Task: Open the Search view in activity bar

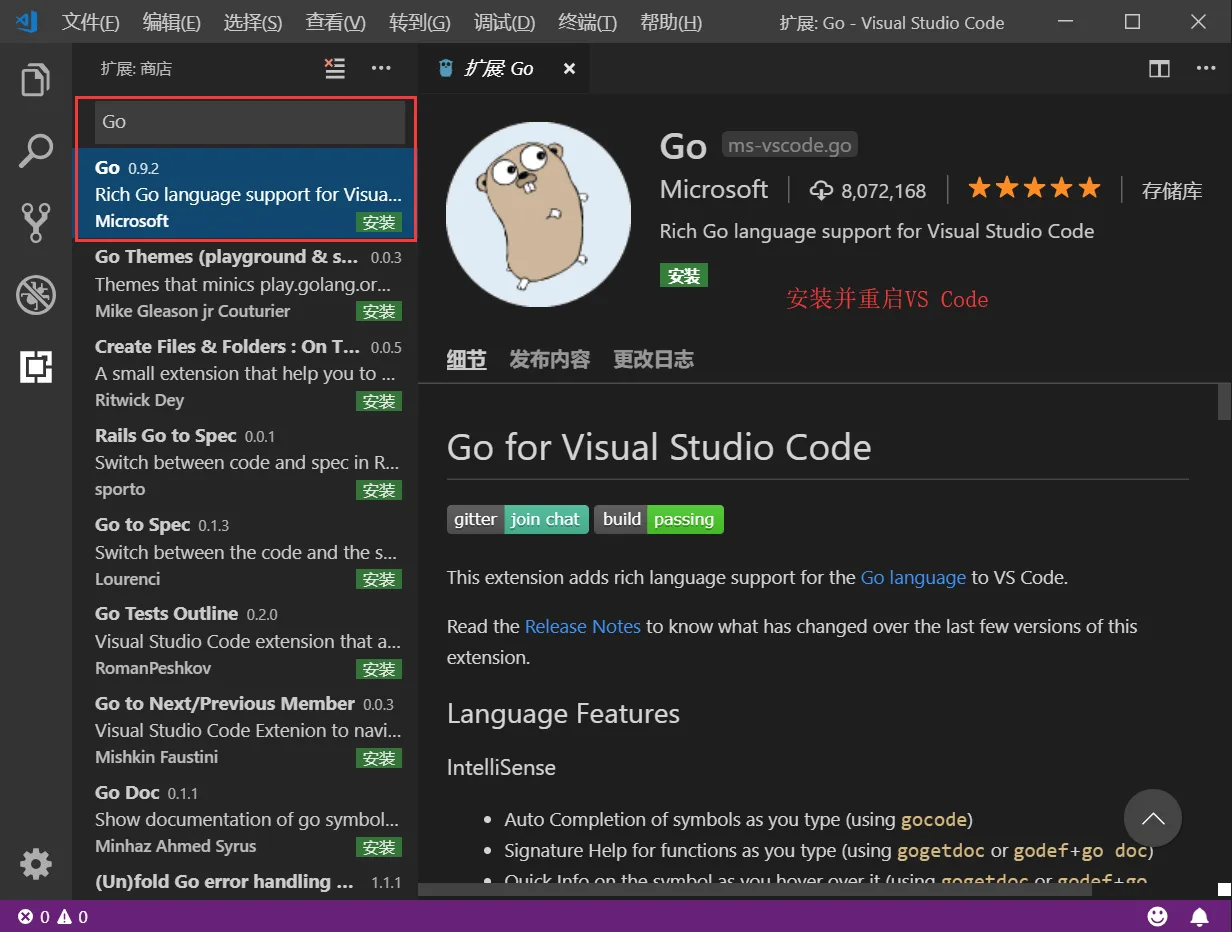Action: [x=36, y=151]
